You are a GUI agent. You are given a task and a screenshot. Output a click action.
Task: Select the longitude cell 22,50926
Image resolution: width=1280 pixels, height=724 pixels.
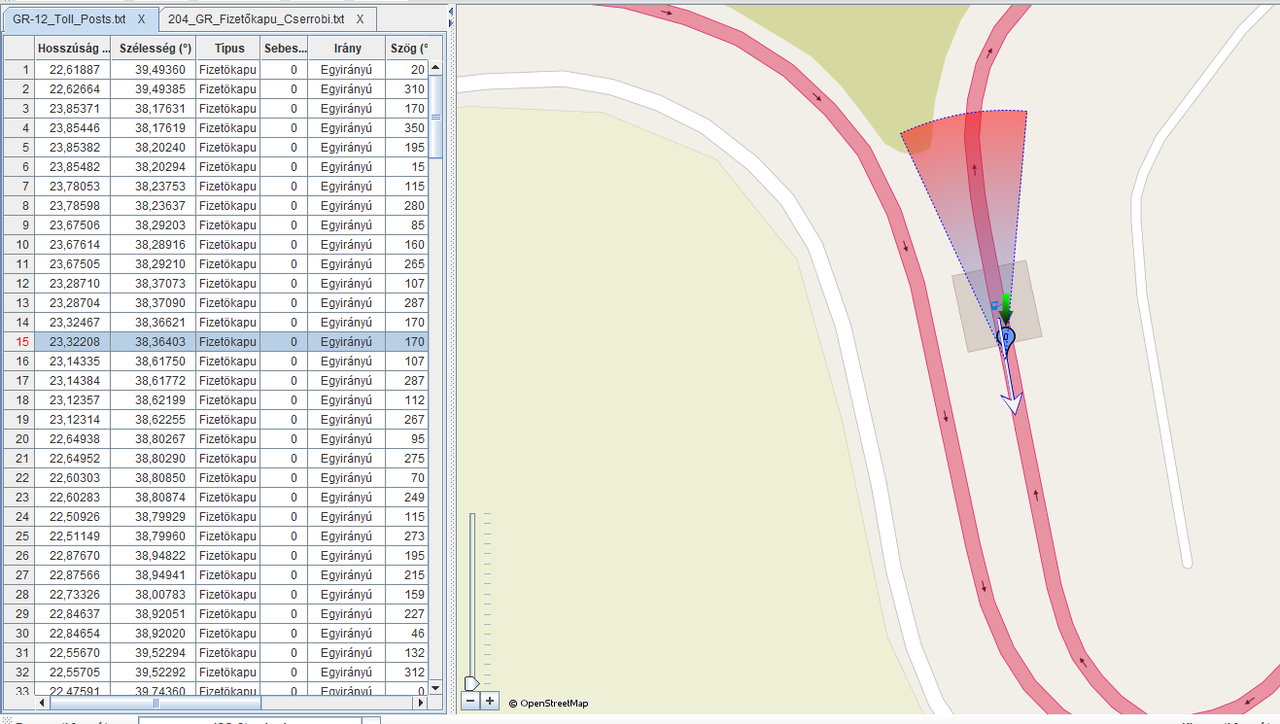point(72,517)
